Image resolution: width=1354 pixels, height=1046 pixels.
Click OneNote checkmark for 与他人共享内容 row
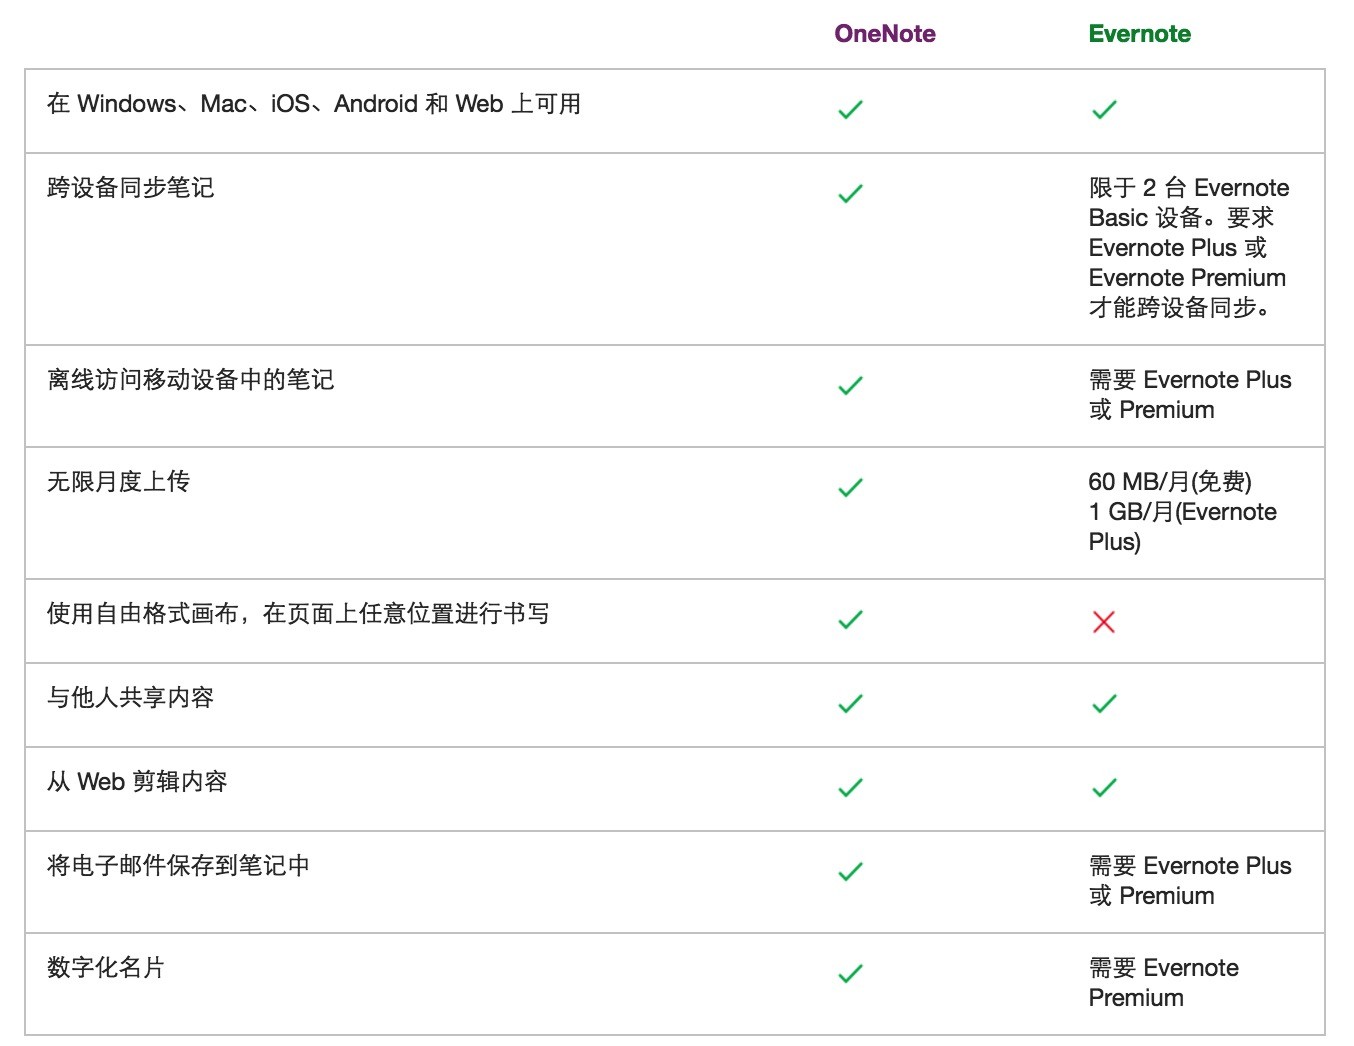850,703
